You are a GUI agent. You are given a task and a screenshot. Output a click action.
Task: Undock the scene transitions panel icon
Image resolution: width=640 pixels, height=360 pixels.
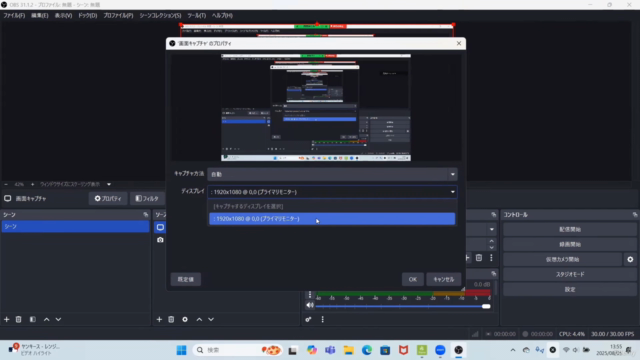click(x=493, y=215)
